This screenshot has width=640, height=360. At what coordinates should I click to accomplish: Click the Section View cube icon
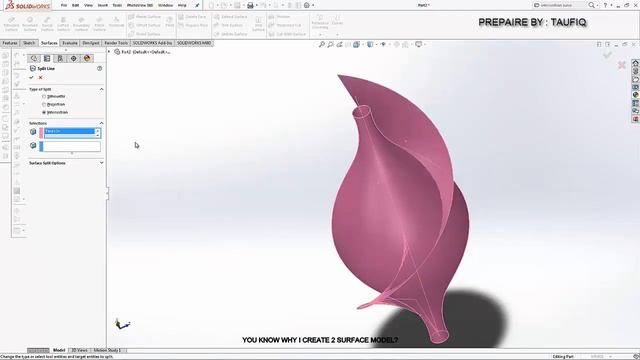tap(356, 44)
